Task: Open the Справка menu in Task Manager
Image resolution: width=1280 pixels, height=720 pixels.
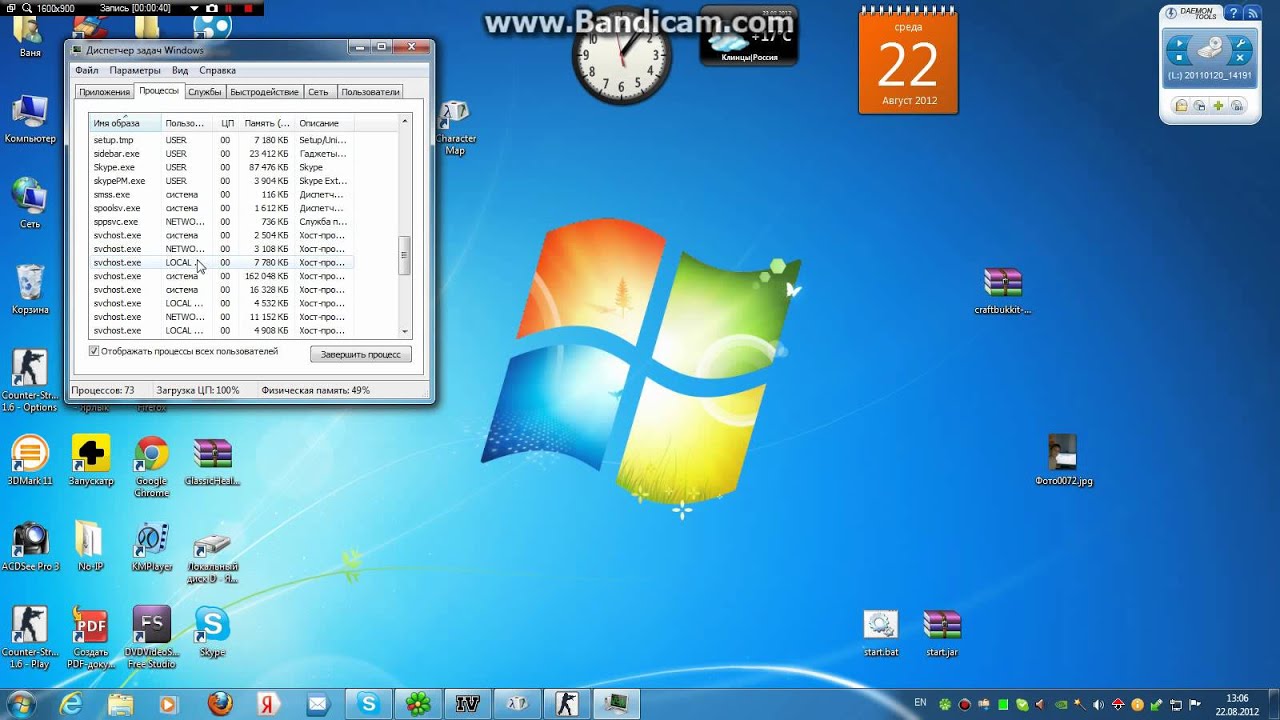Action: (217, 71)
